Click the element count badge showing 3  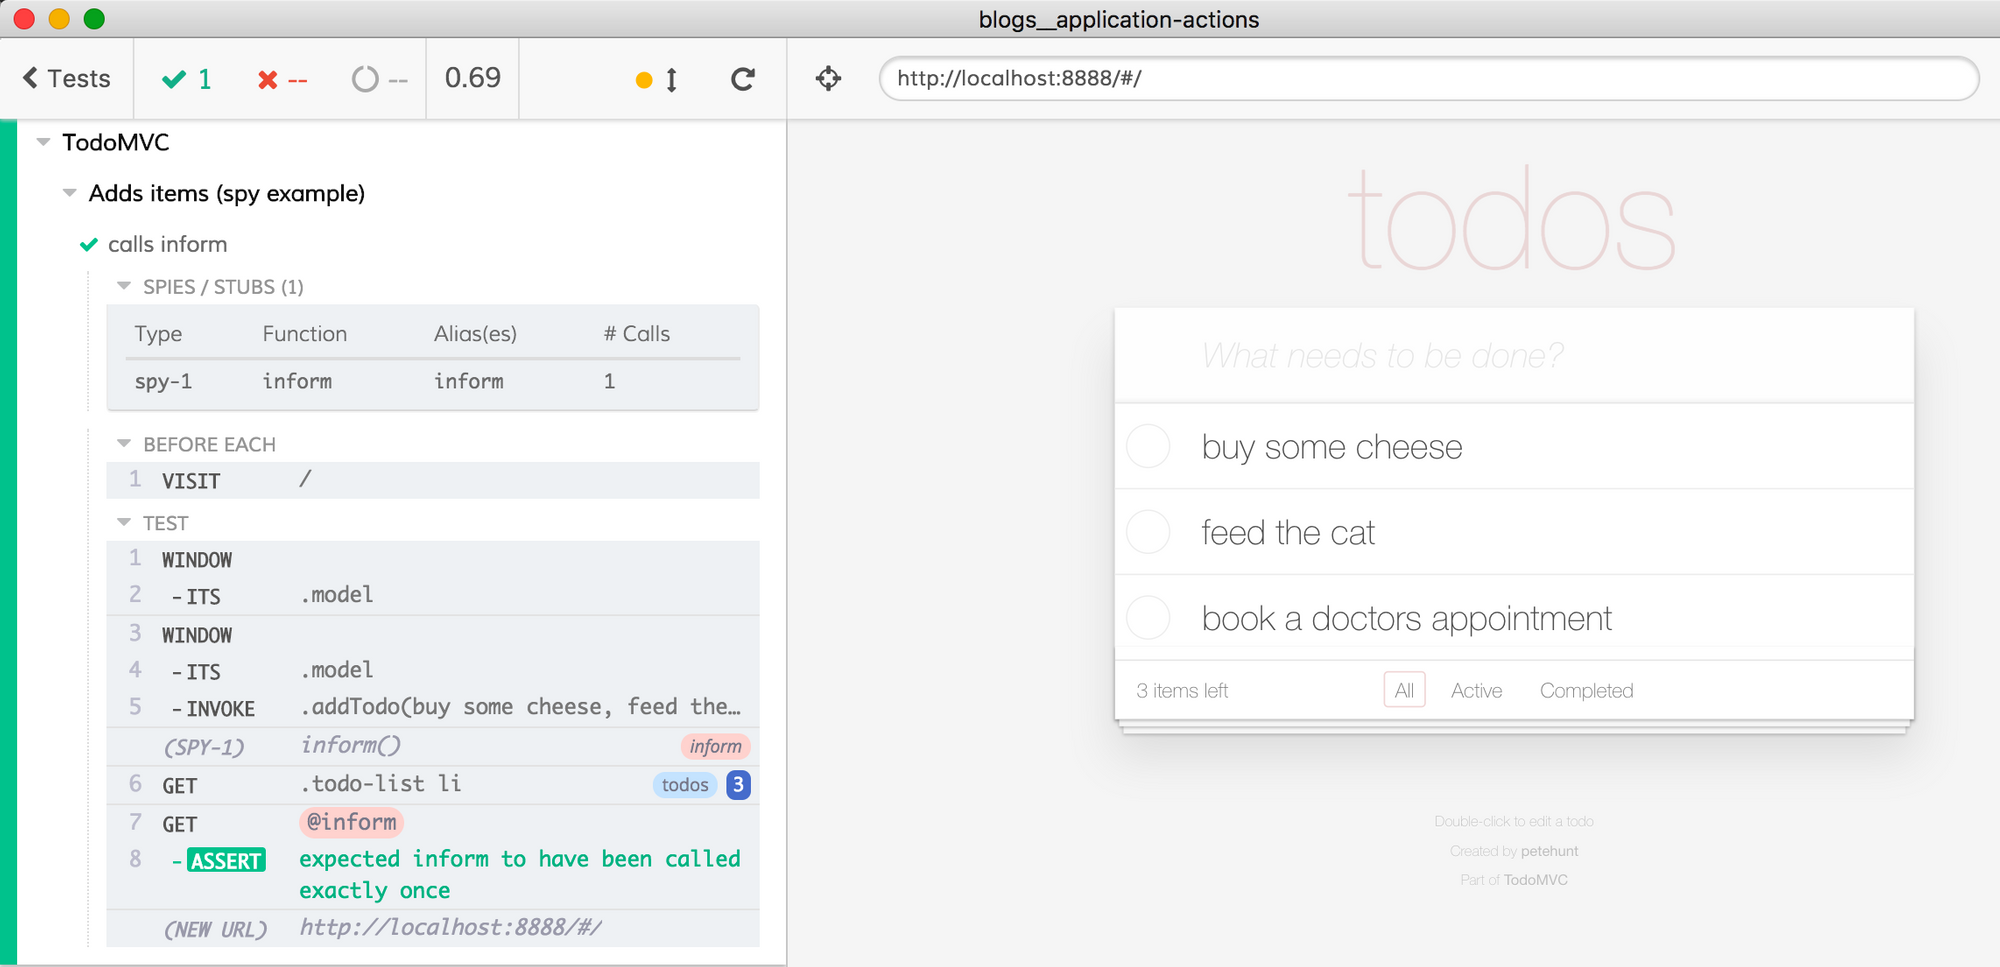pyautogui.click(x=738, y=785)
